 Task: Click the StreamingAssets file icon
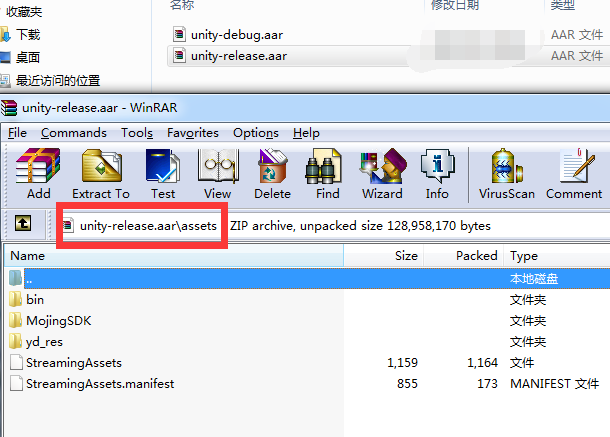[x=16, y=362]
